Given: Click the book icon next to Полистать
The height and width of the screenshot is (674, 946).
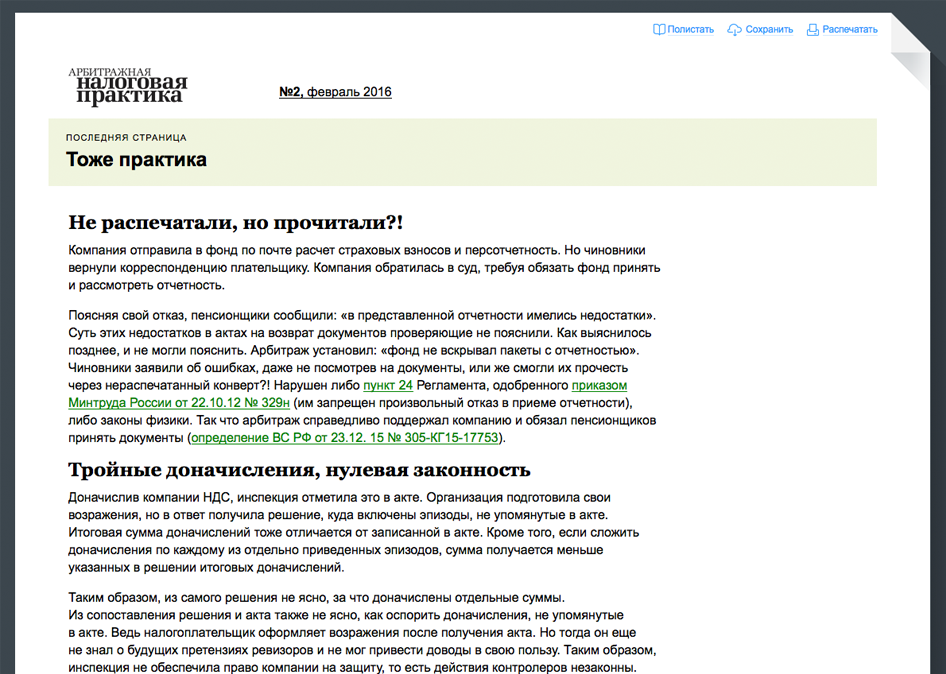Looking at the screenshot, I should click(x=659, y=30).
